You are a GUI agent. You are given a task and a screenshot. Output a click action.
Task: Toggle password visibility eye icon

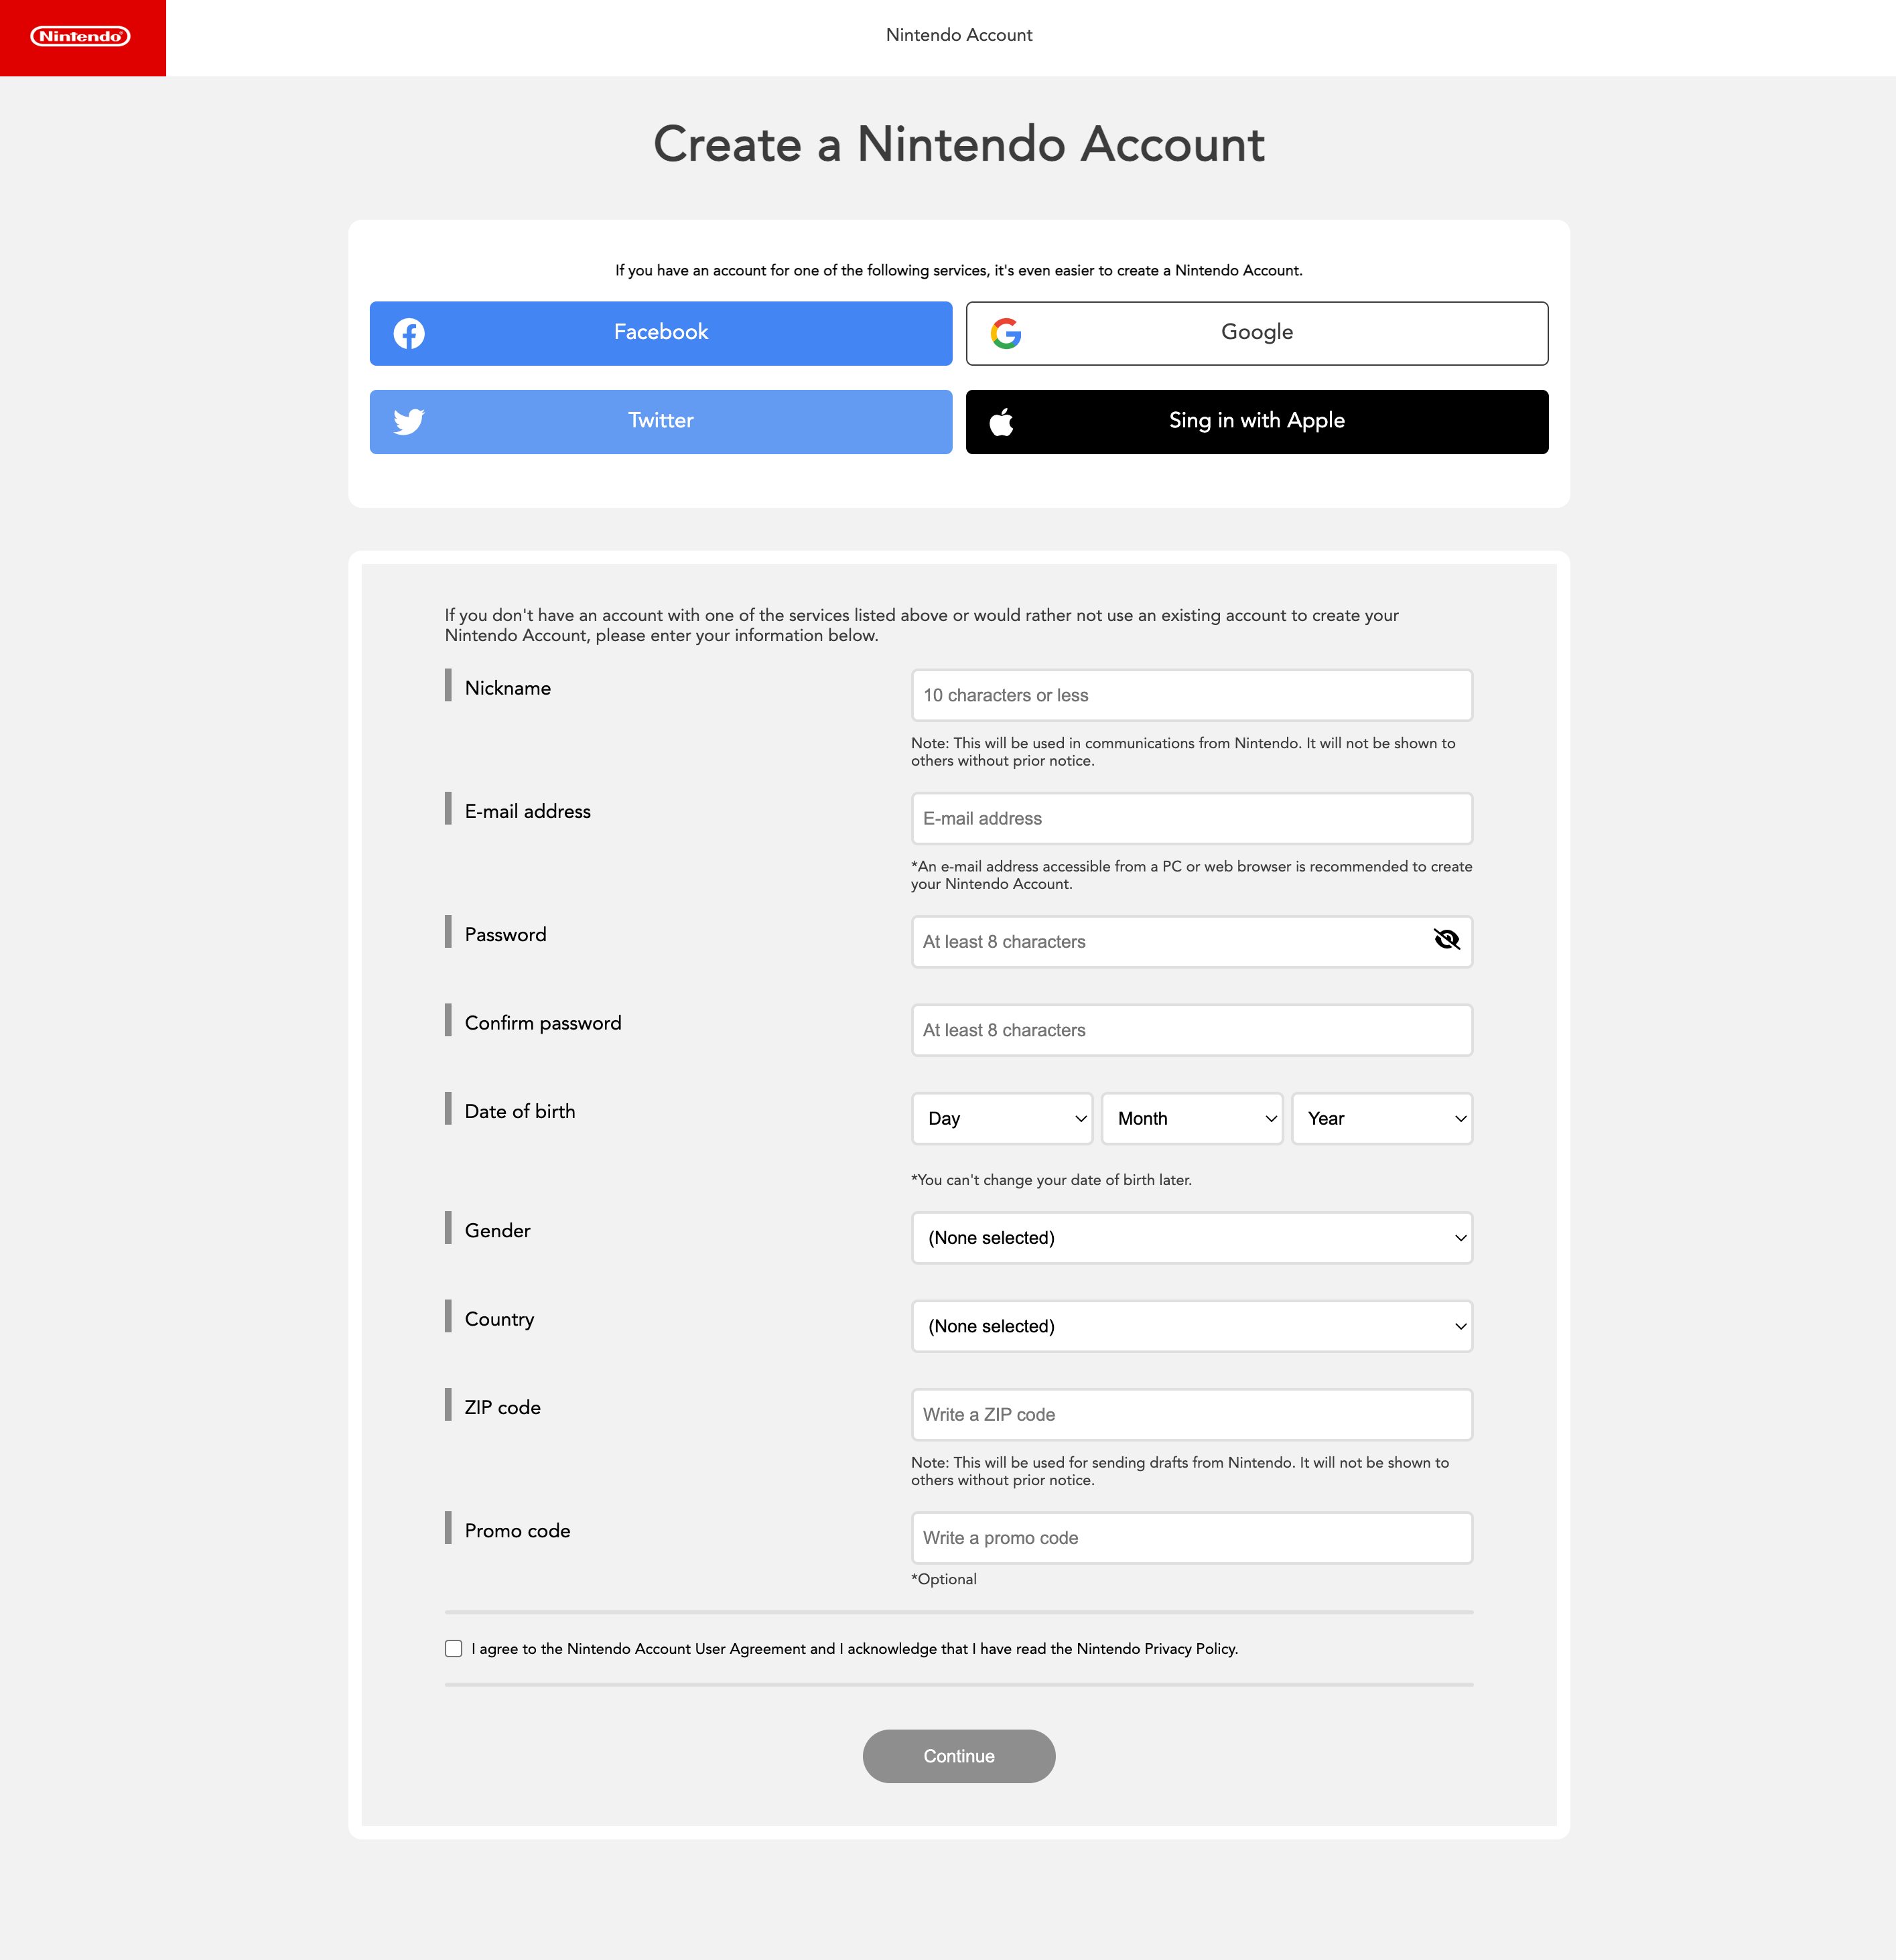click(1446, 940)
